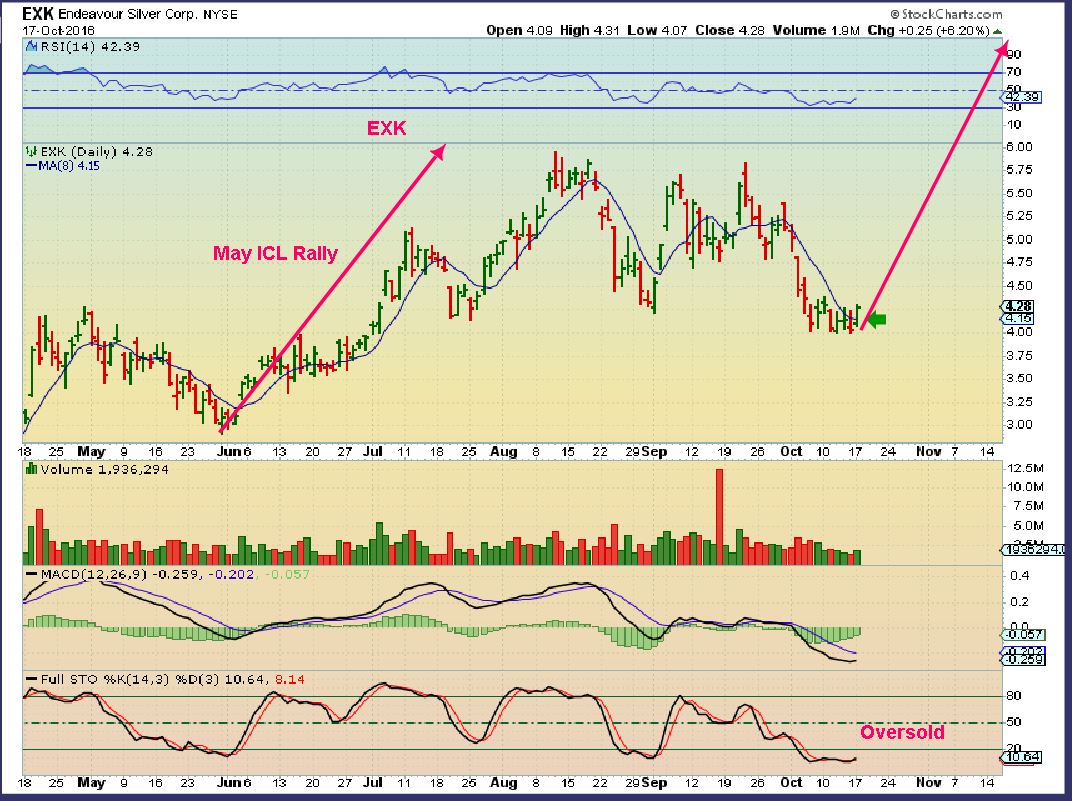1072x801 pixels.
Task: Click the -0.202 MACD signal value in label
Action: point(231,574)
